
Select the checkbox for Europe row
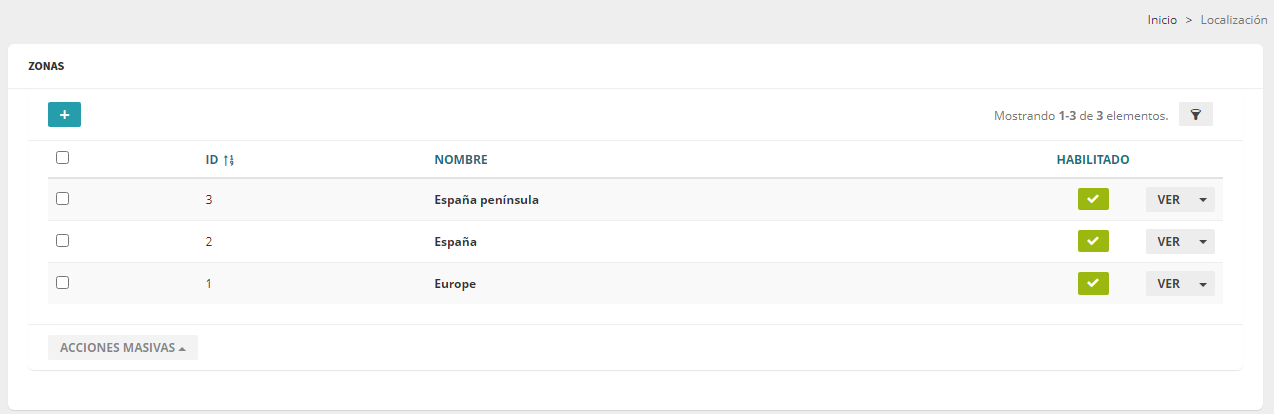point(62,283)
